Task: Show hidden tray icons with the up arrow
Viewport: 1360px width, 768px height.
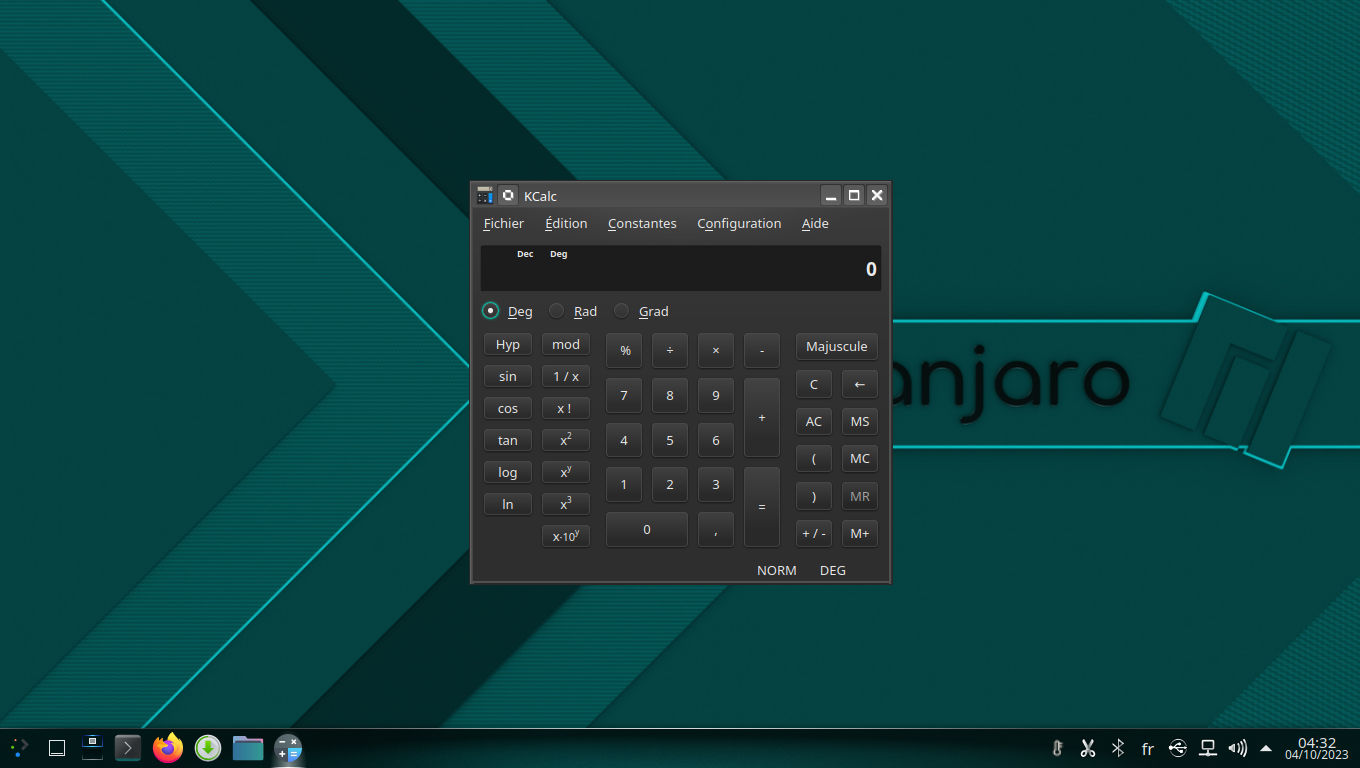Action: 1266,748
